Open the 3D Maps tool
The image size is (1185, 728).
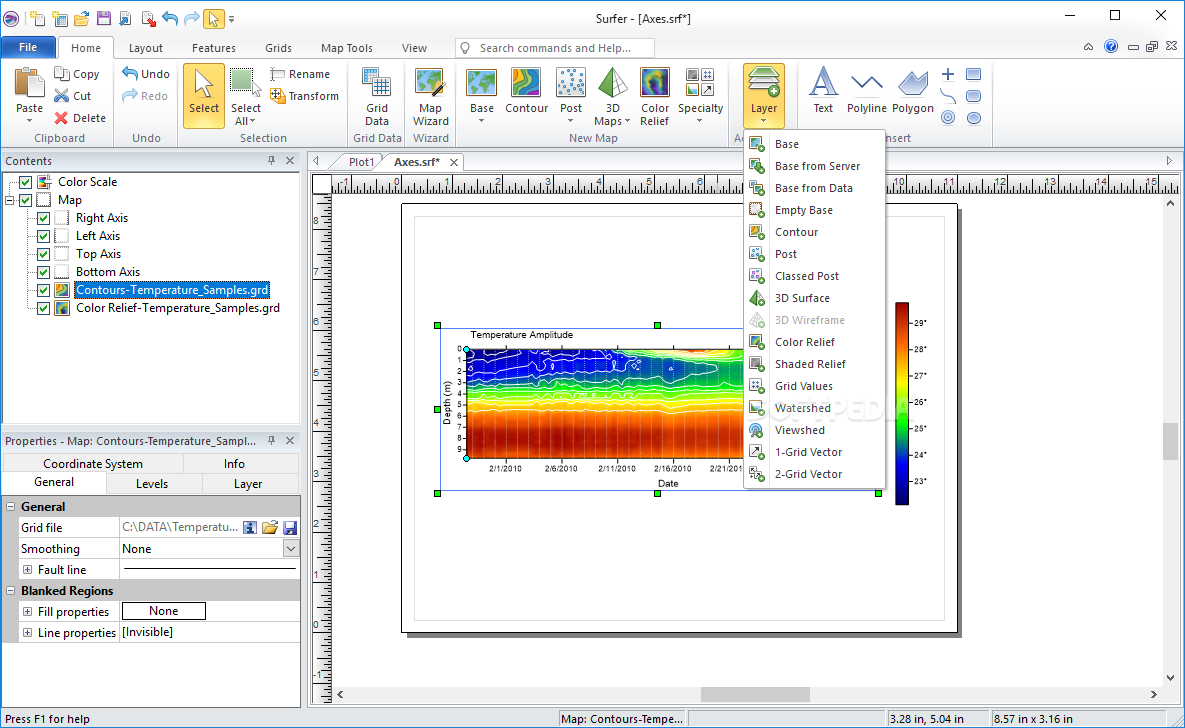point(612,96)
